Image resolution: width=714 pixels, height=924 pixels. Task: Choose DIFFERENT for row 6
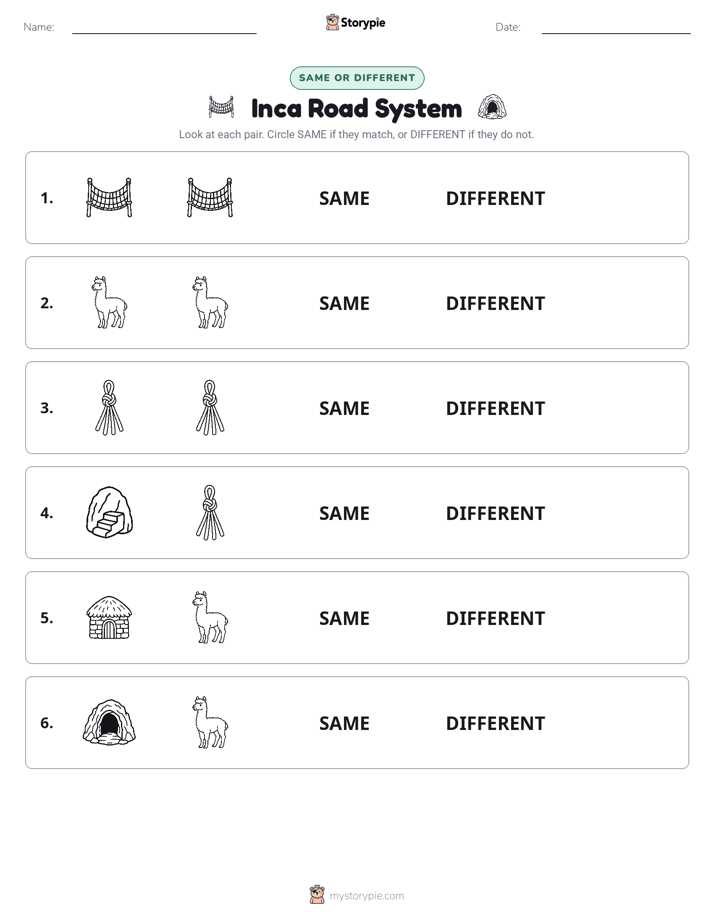(495, 723)
